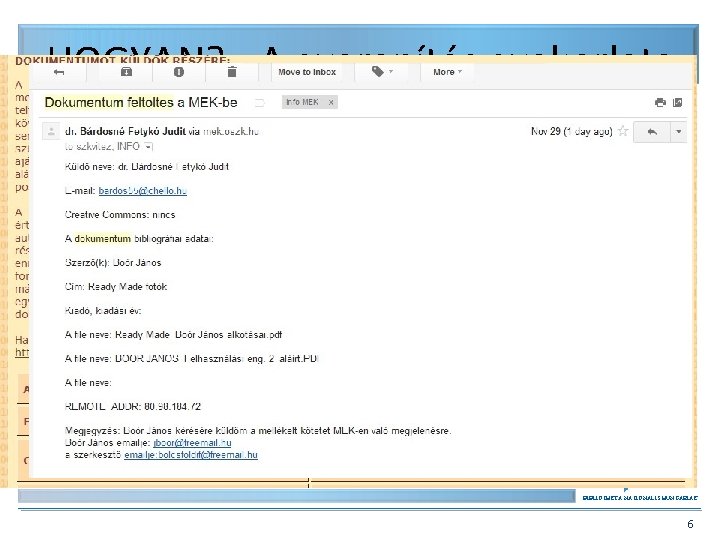Delete the message with the trash icon
Screen dimensions: 720x540
[x=232, y=72]
